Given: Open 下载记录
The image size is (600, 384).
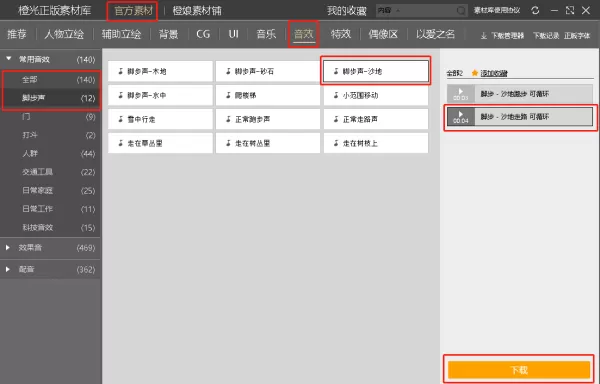Looking at the screenshot, I should 546,36.
